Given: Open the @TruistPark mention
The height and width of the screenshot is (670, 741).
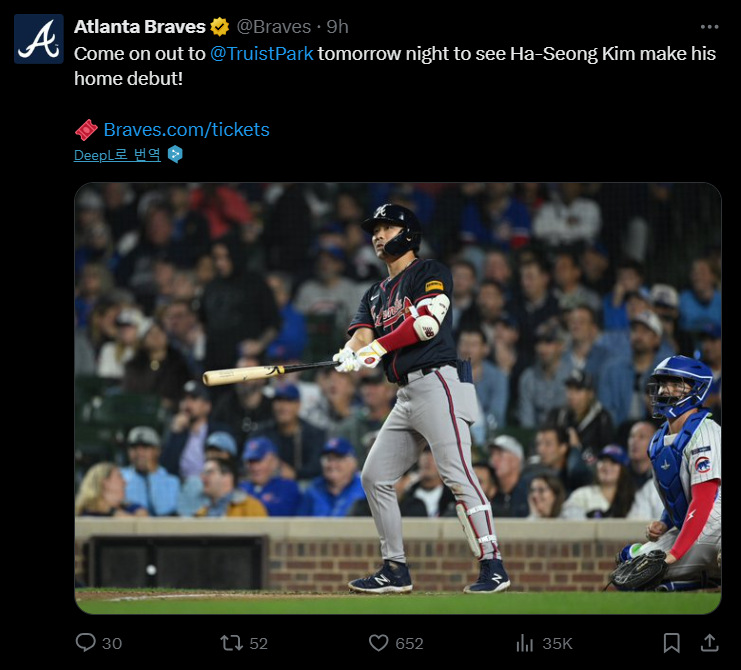Looking at the screenshot, I should (x=261, y=54).
